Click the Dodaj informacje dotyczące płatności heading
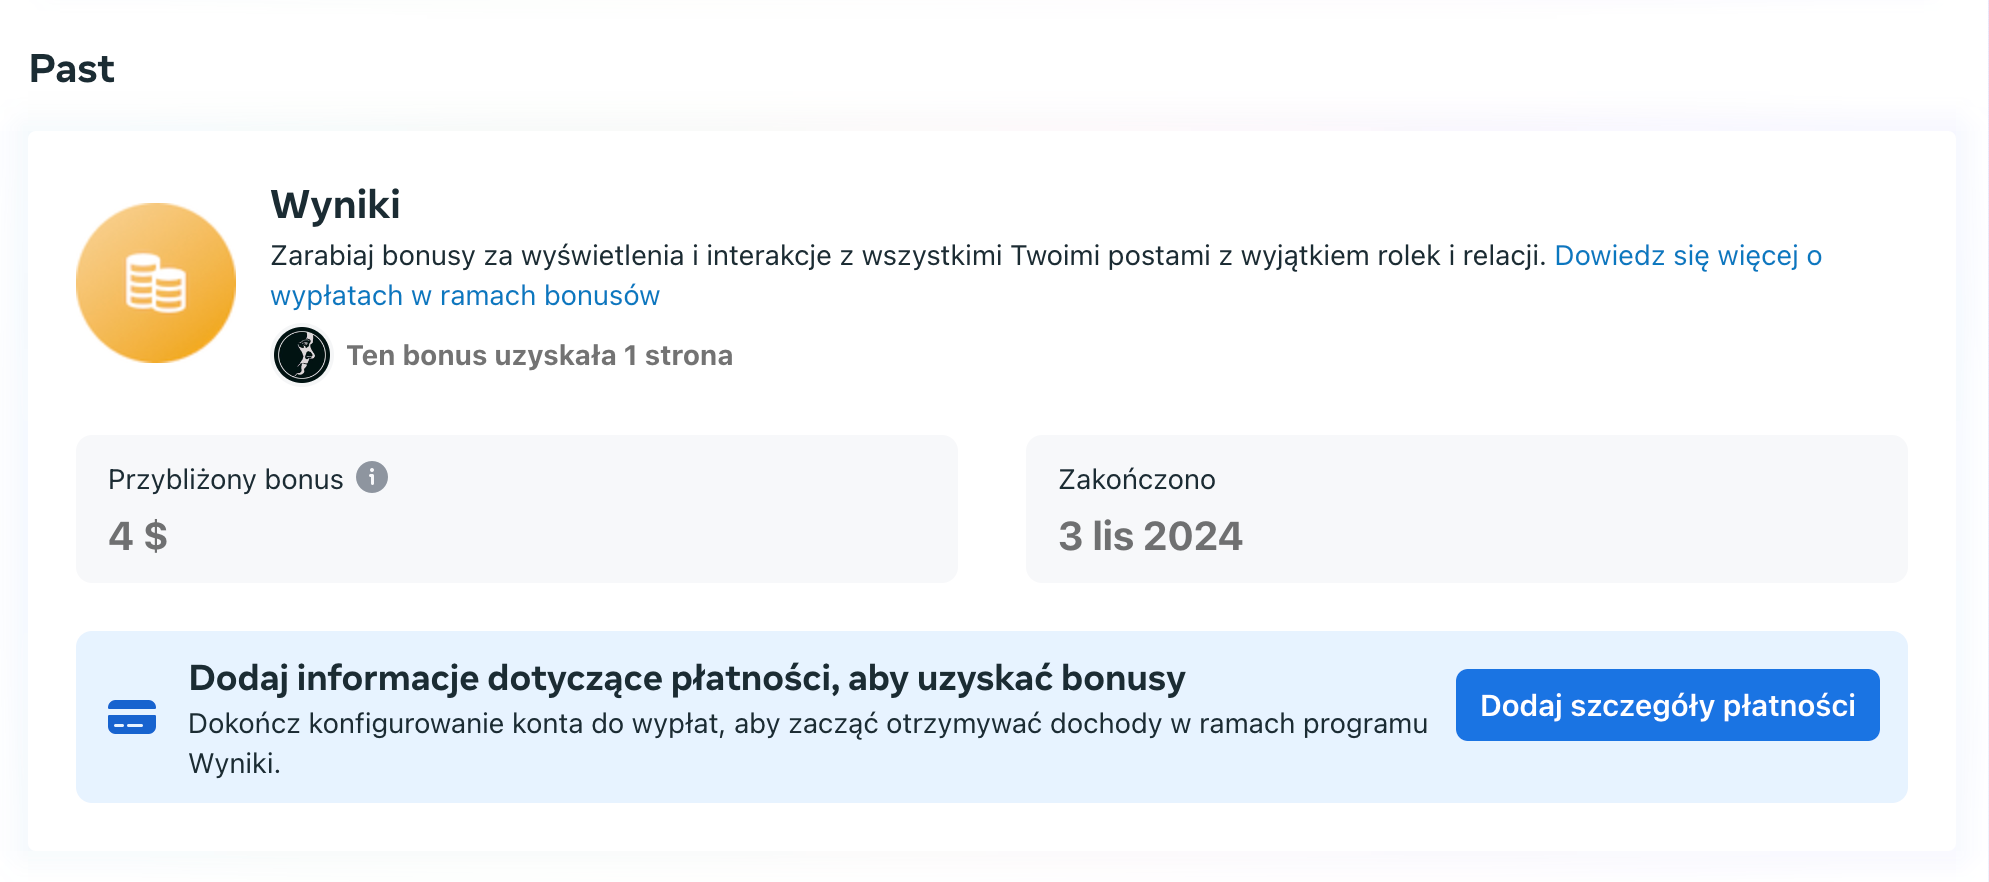Viewport: 1989px width, 882px height. [x=687, y=678]
